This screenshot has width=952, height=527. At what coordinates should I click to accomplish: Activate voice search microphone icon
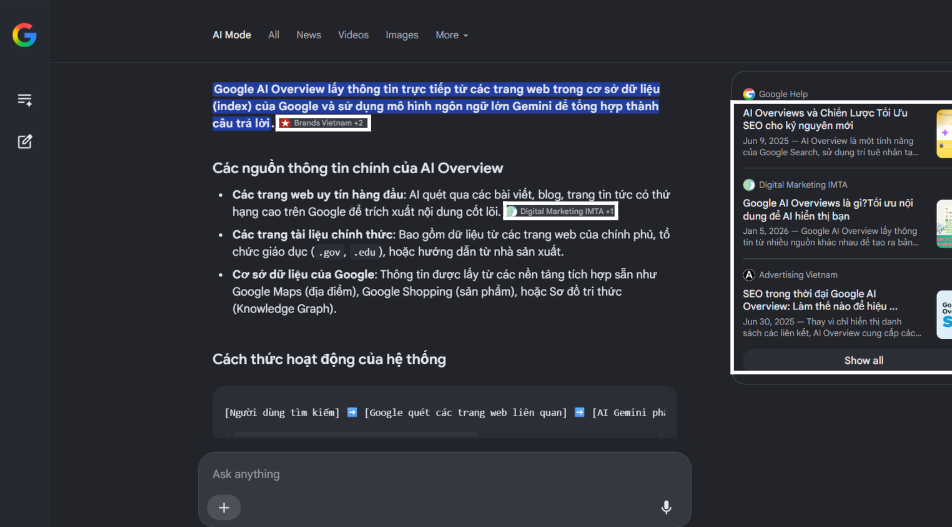pos(666,508)
